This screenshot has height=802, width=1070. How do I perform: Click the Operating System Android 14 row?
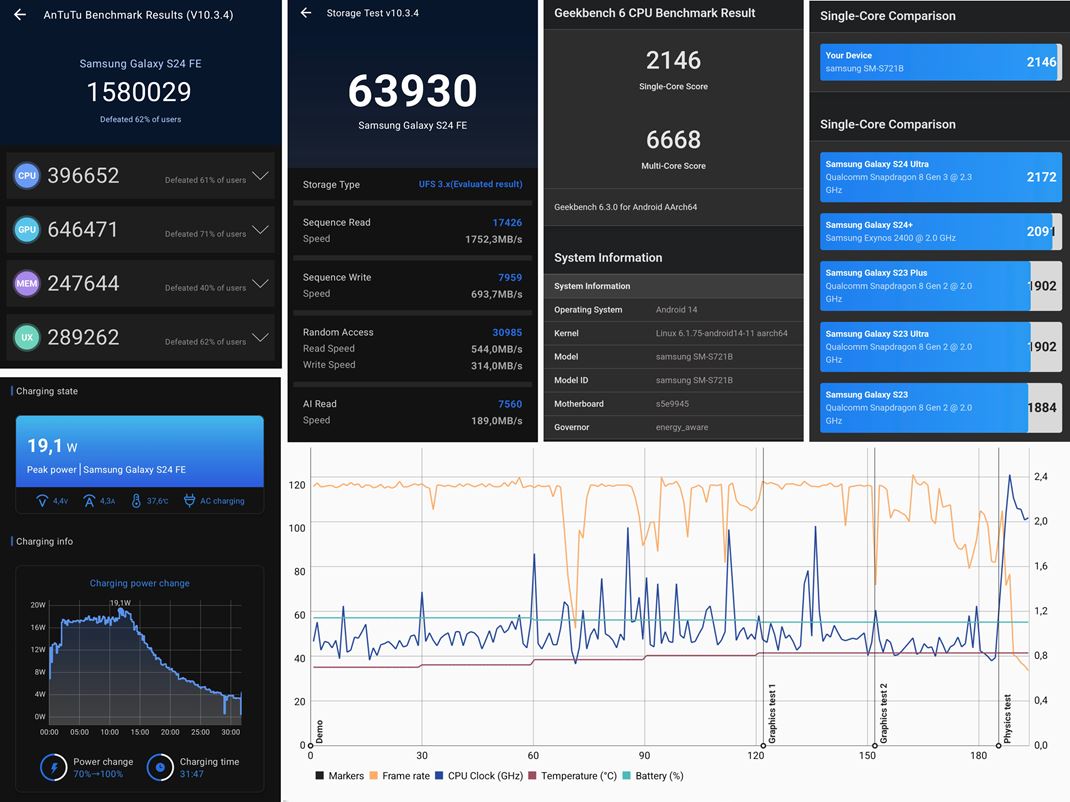pyautogui.click(x=674, y=310)
